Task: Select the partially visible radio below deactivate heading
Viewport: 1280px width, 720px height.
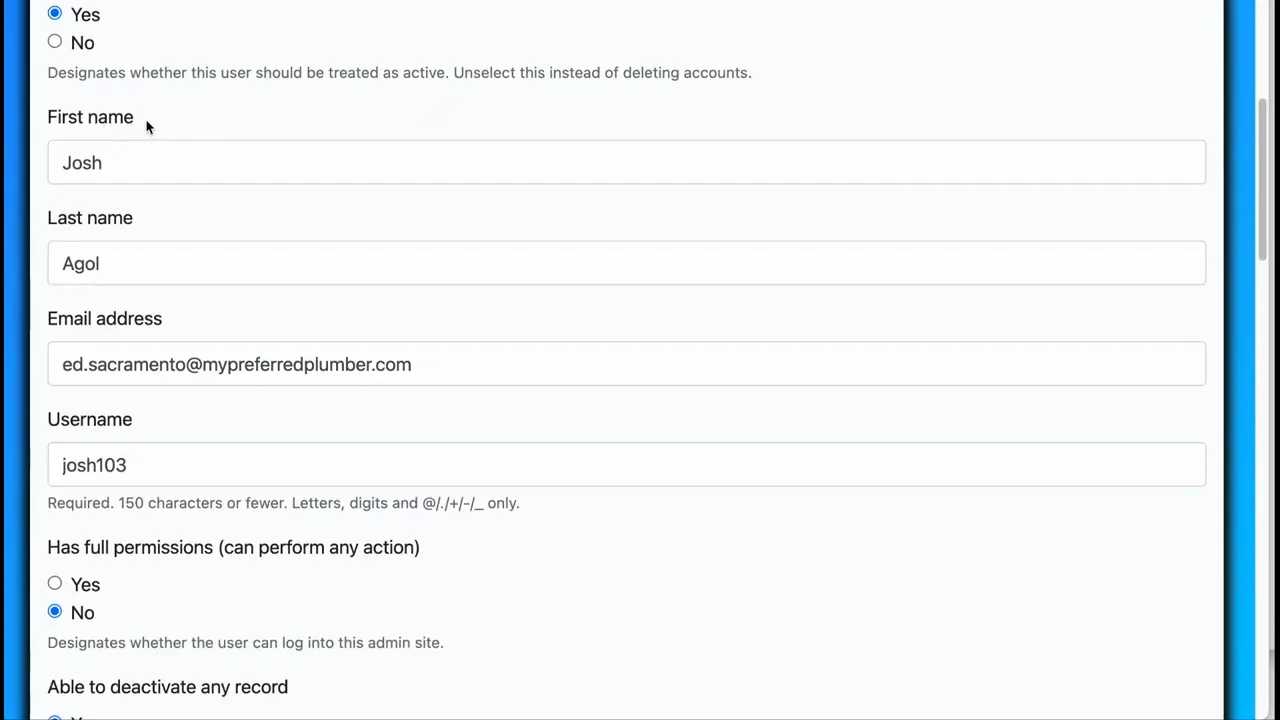Action: [55, 717]
